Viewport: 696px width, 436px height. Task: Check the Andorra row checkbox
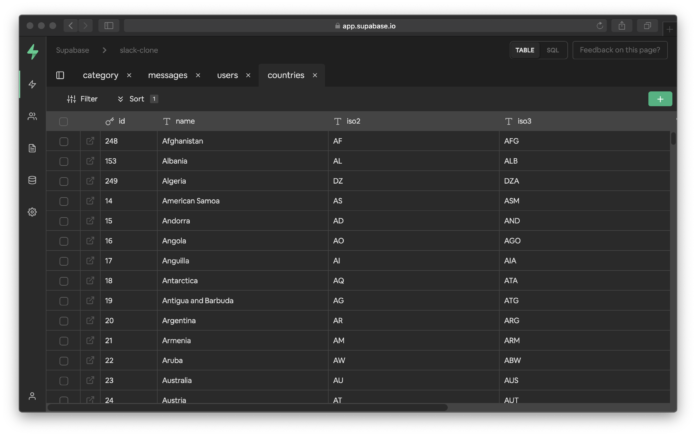63,222
